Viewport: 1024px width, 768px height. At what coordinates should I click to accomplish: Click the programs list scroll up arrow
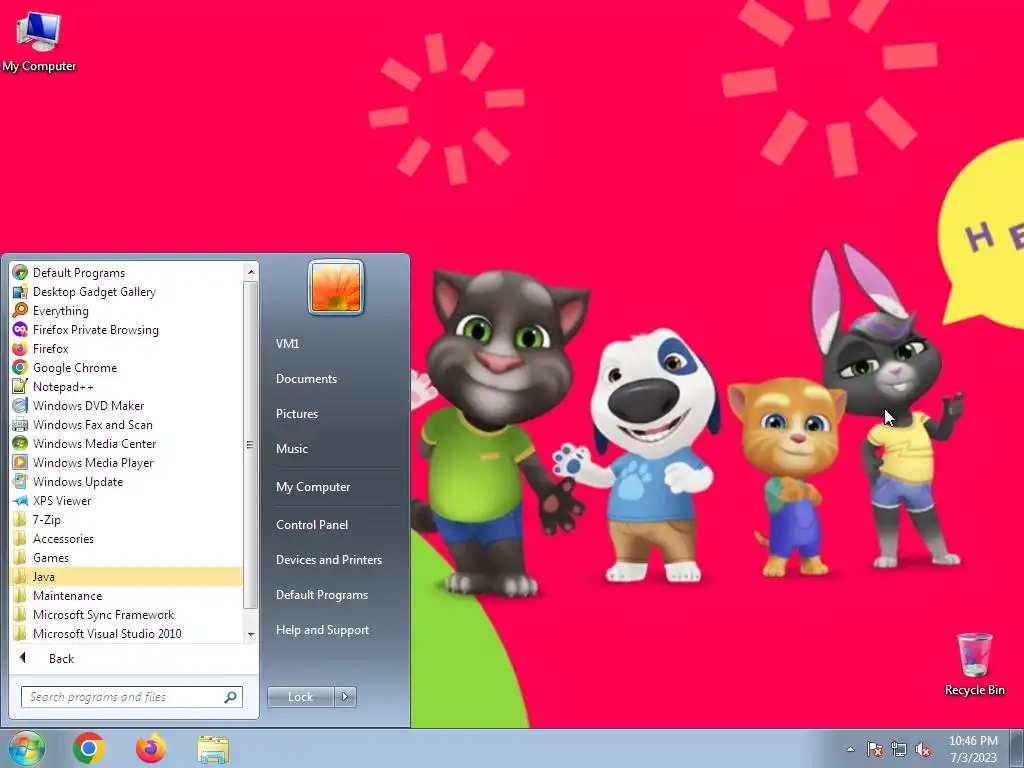(251, 272)
